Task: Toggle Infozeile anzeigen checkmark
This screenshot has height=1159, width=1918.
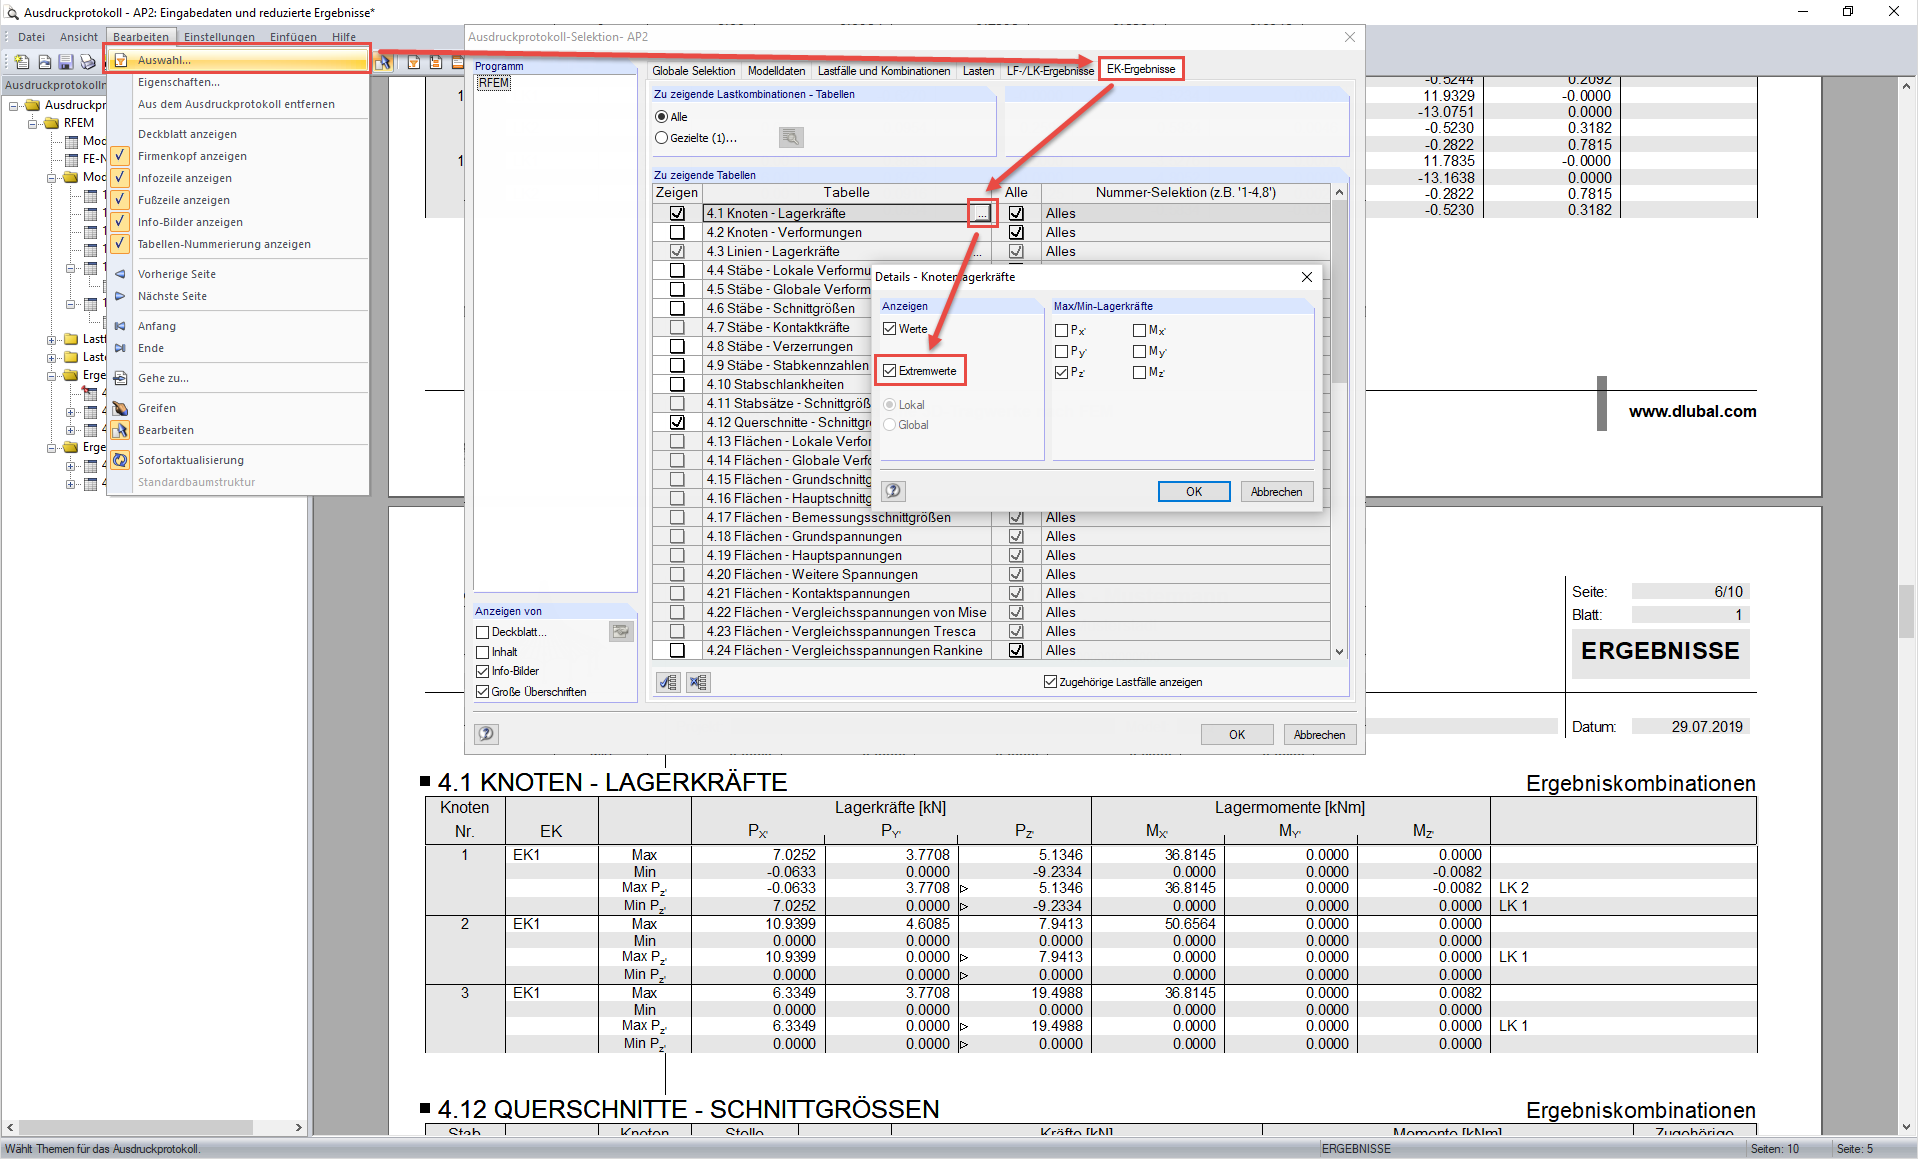Action: tap(120, 178)
